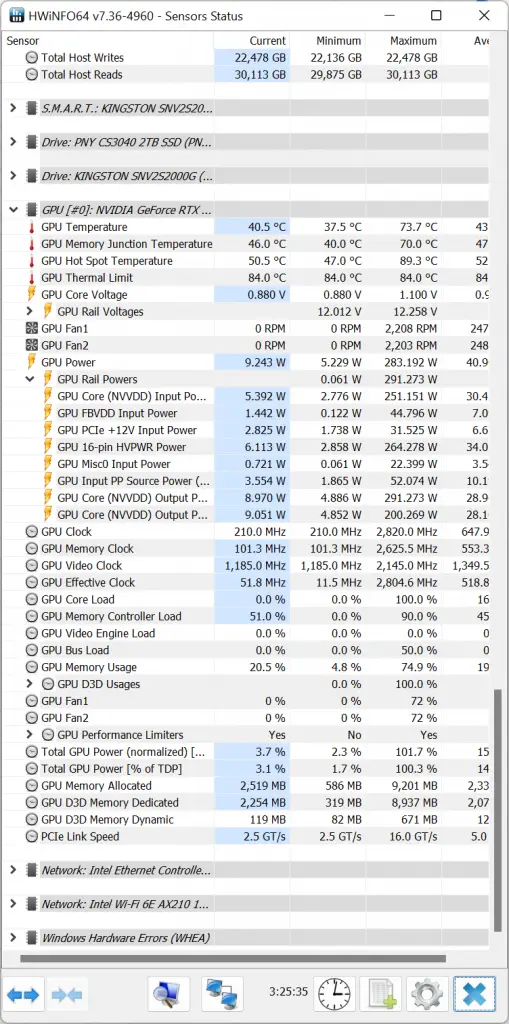
Task: Click the GPU Core Load gauge icon
Action: 31,600
